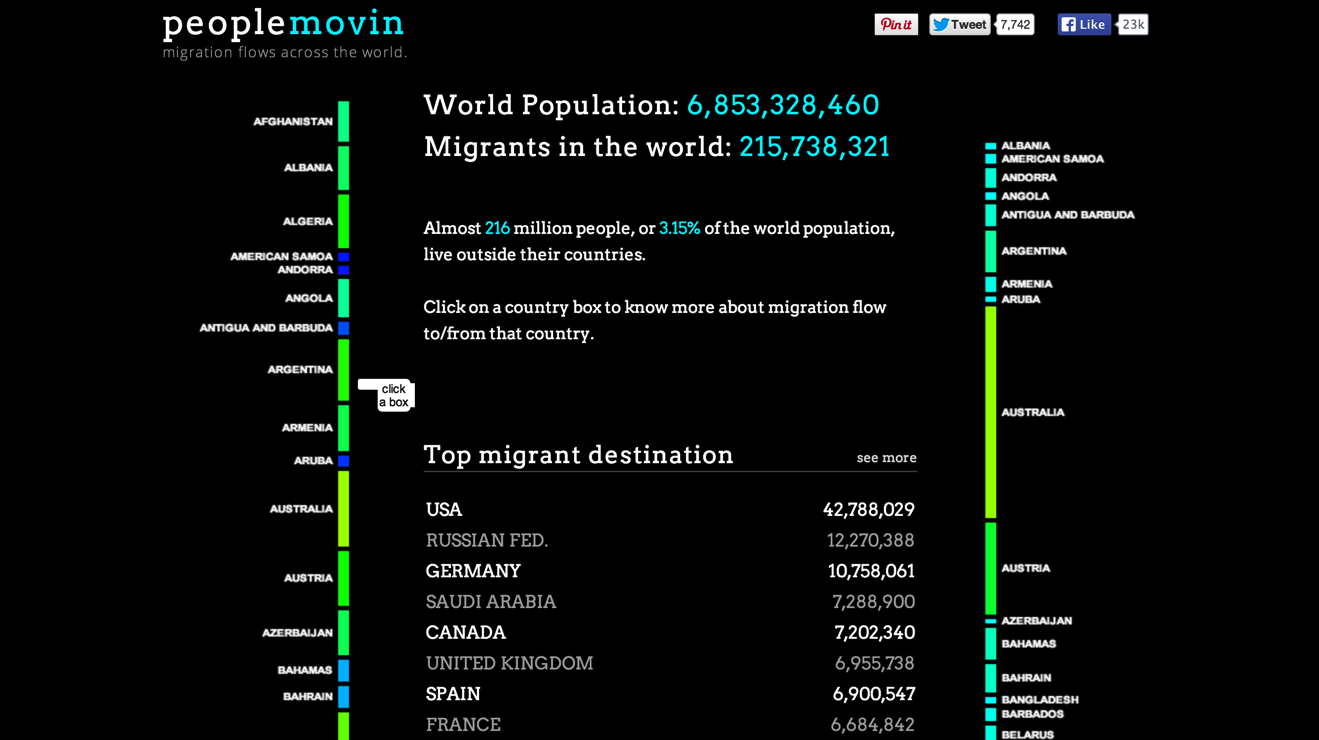This screenshot has height=740, width=1319.
Task: Select Austria's green box on left
Action: point(344,578)
